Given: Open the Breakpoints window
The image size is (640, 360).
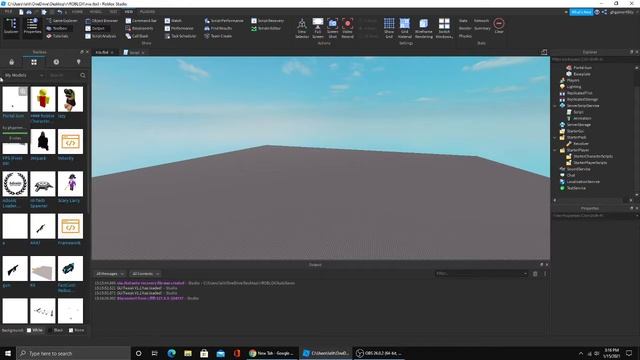Looking at the screenshot, I should coord(140,28).
